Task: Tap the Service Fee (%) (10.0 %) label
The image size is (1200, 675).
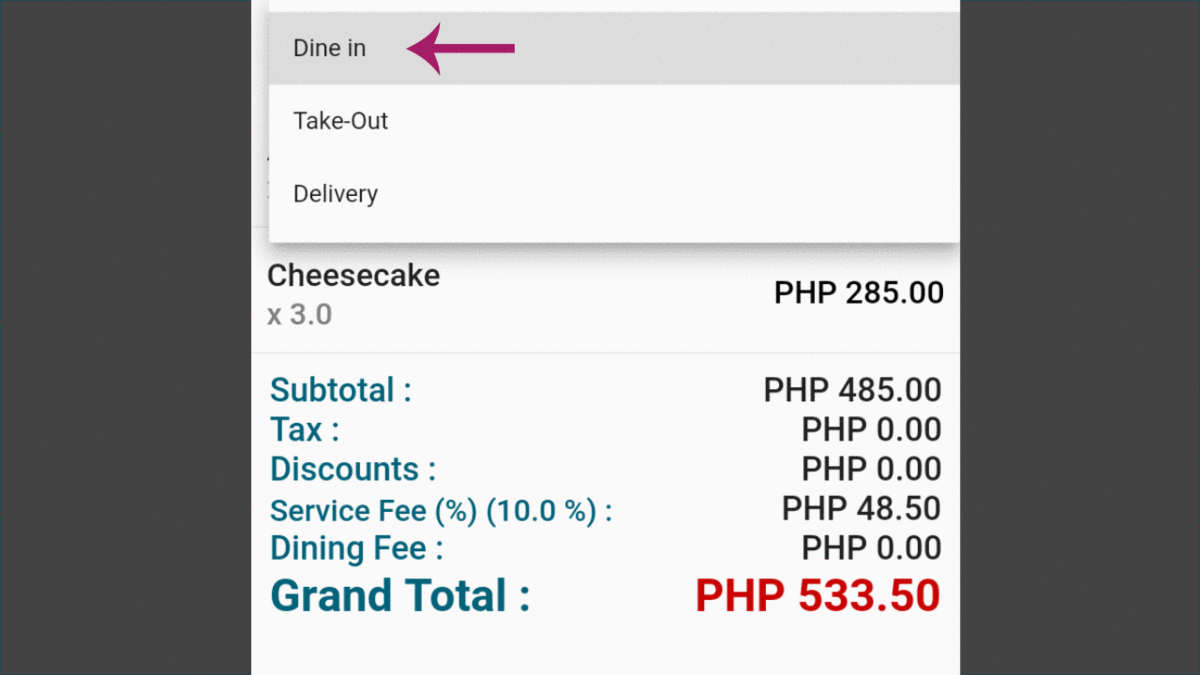Action: pos(441,511)
